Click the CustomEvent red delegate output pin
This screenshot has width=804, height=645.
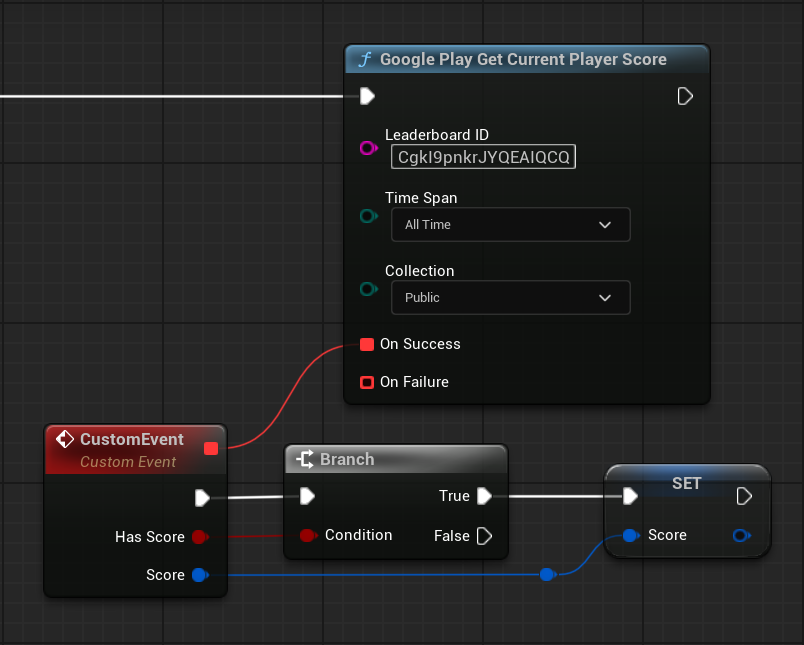(x=210, y=448)
